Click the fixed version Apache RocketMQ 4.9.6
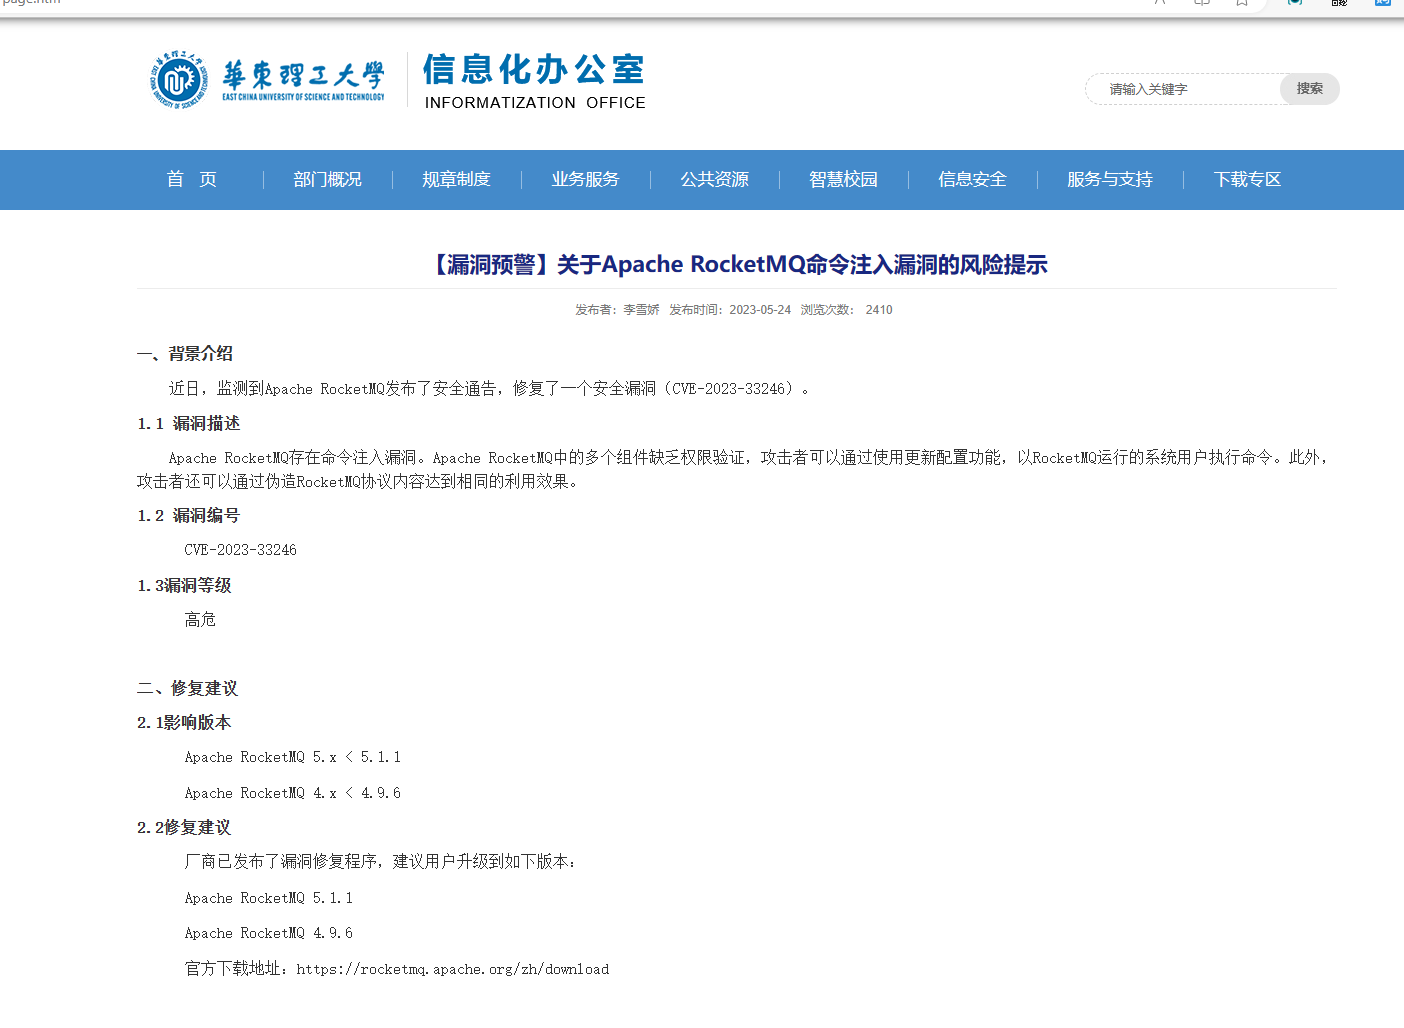The height and width of the screenshot is (1028, 1404). click(269, 933)
